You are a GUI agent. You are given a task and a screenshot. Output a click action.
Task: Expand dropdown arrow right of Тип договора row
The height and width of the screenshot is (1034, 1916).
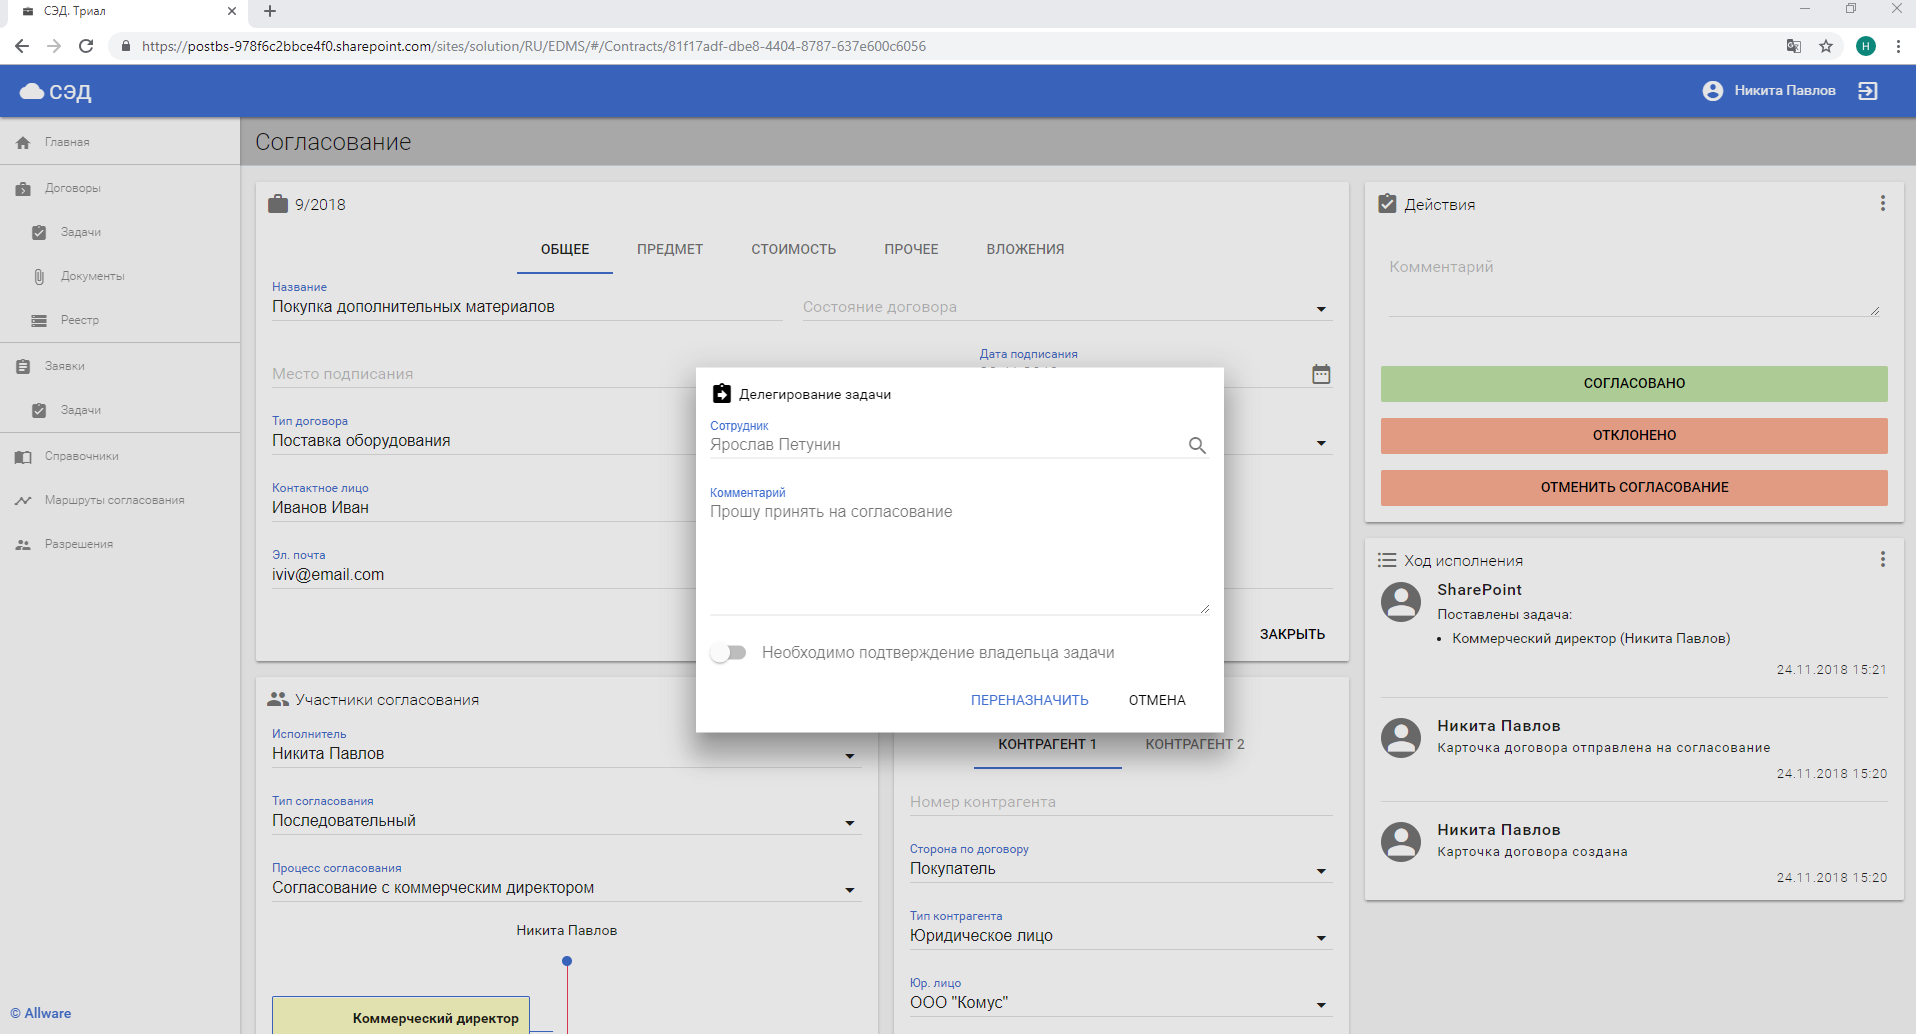[1321, 443]
